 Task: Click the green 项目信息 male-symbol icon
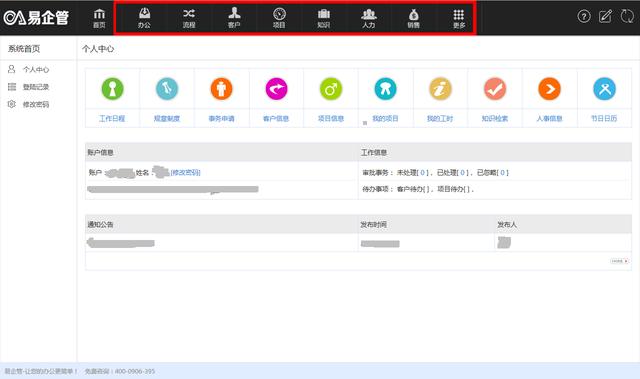pos(331,89)
